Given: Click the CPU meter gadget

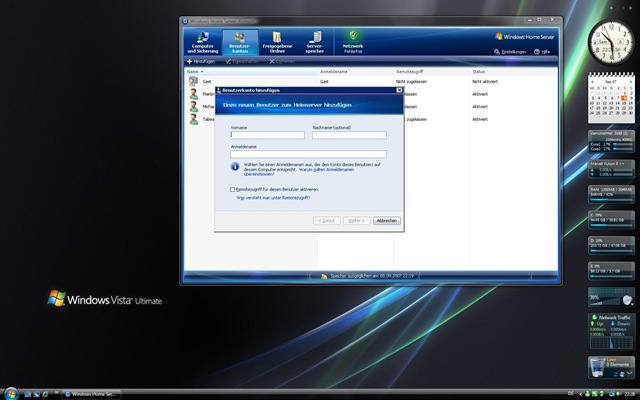Looking at the screenshot, I should (x=611, y=141).
